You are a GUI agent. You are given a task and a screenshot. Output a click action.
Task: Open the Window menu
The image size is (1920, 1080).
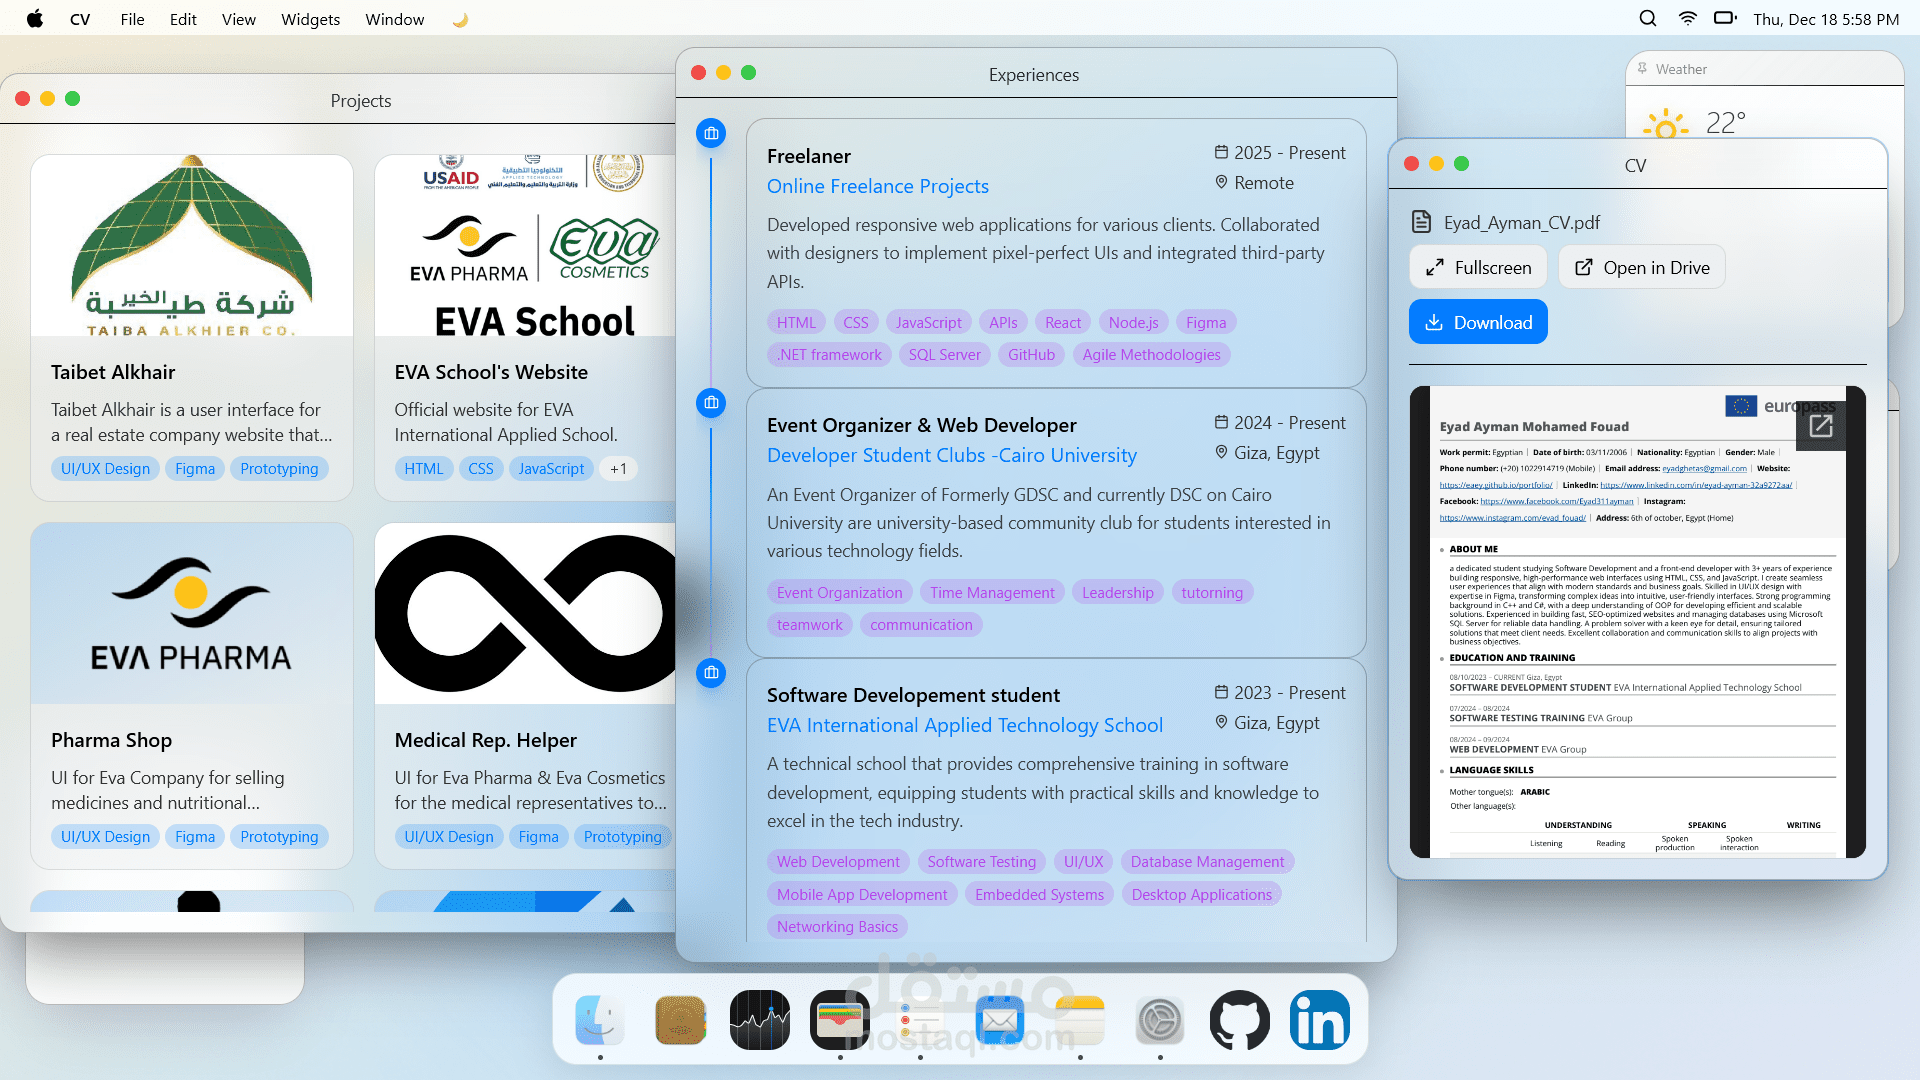394,19
